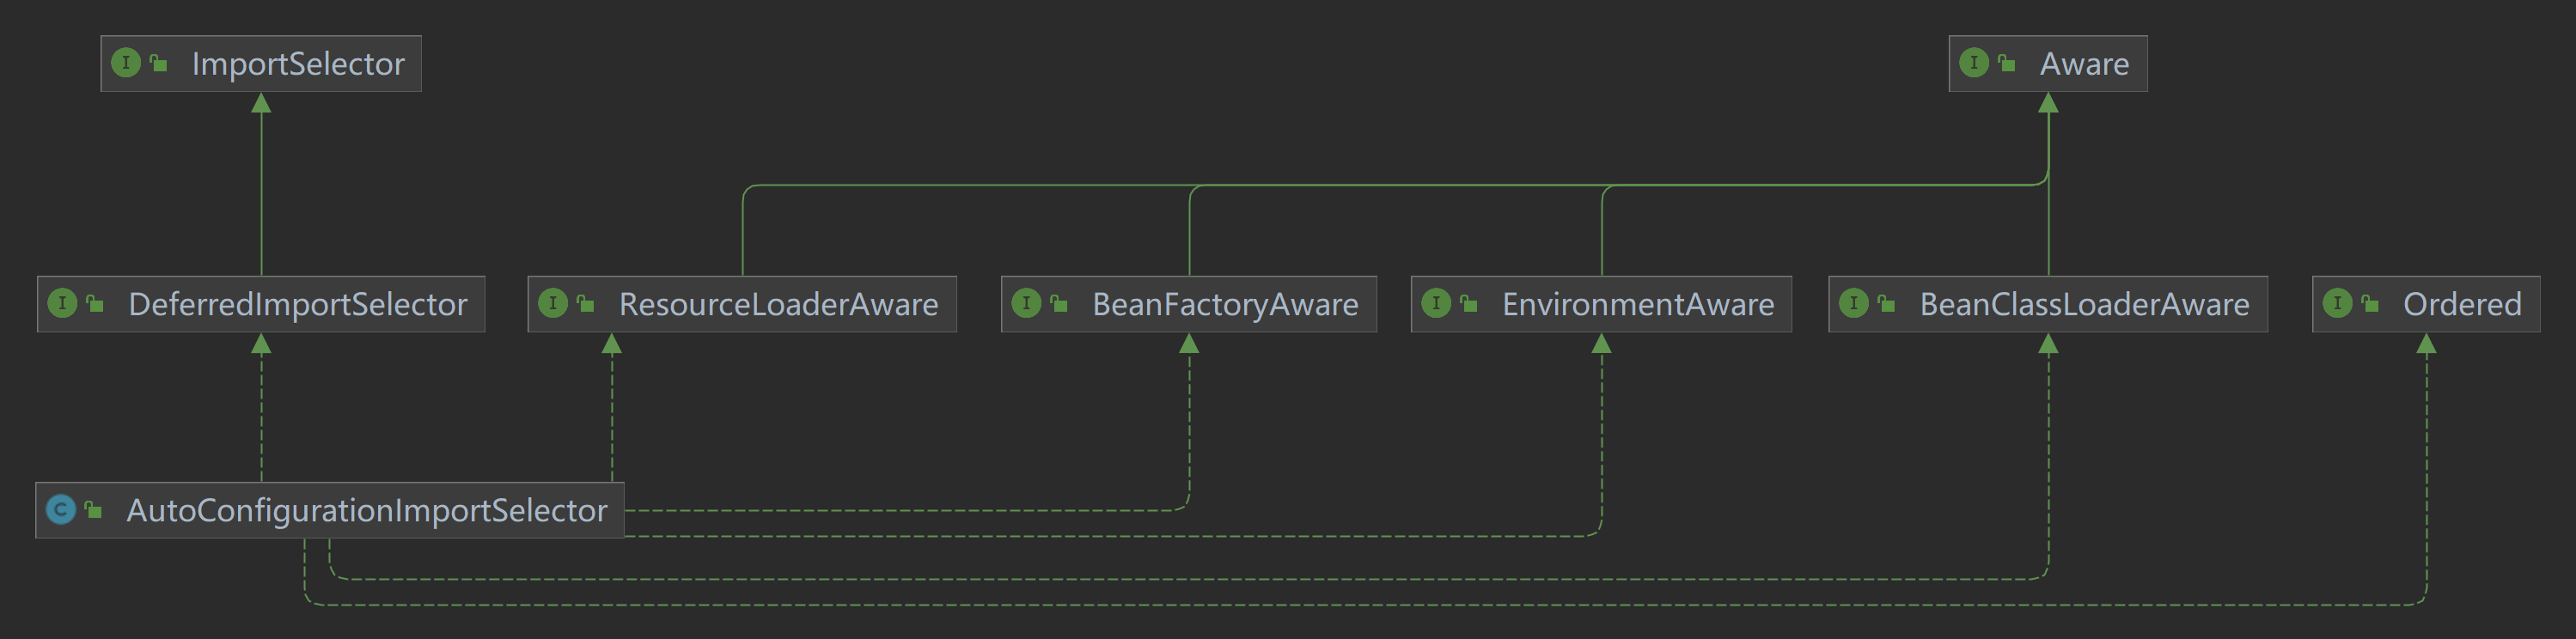This screenshot has height=639, width=2576.
Task: Click the public lock icon on AutoConfigurationImportSelector
Action: pos(93,510)
